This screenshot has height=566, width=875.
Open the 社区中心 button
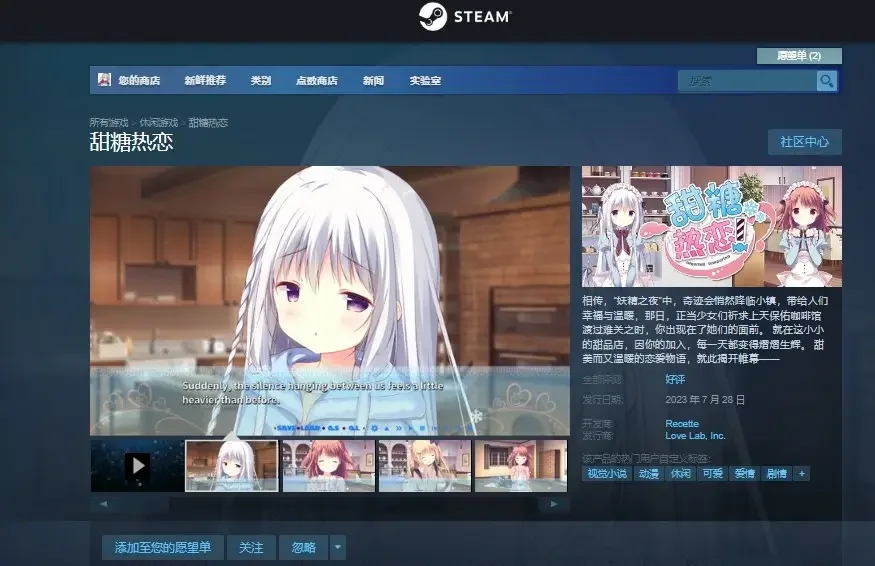pos(805,142)
